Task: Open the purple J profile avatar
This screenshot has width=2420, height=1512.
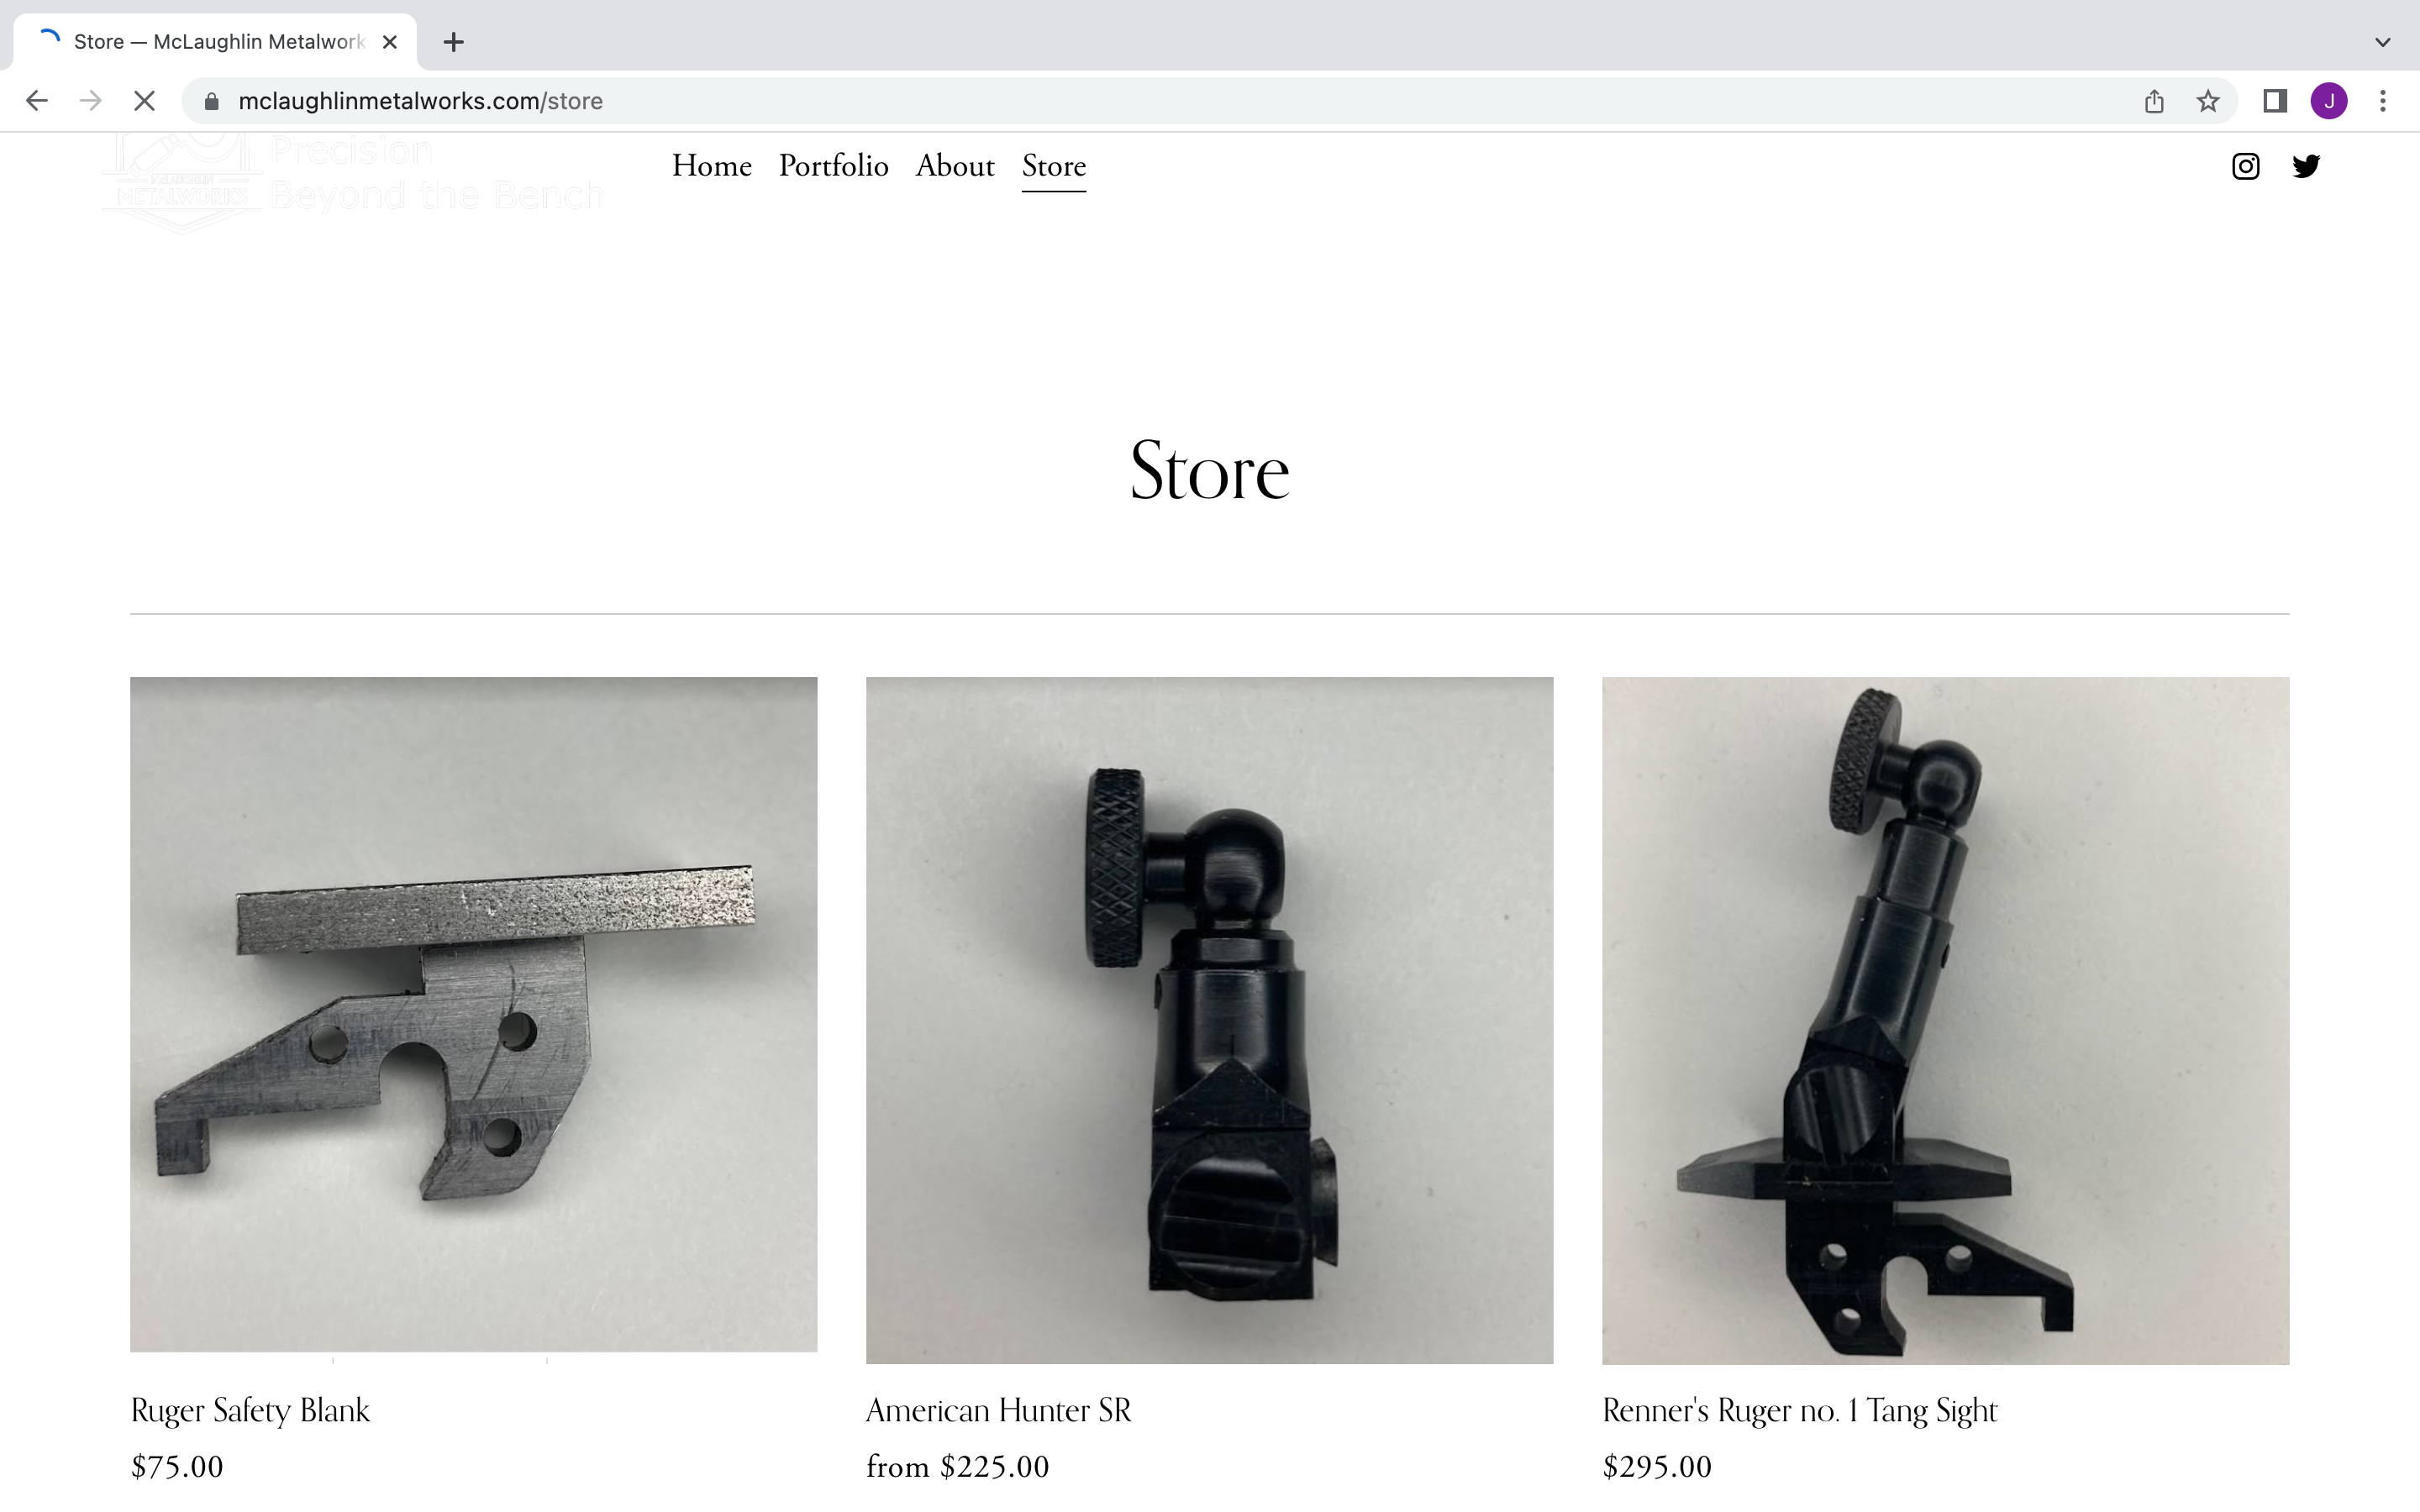Action: tap(2329, 101)
